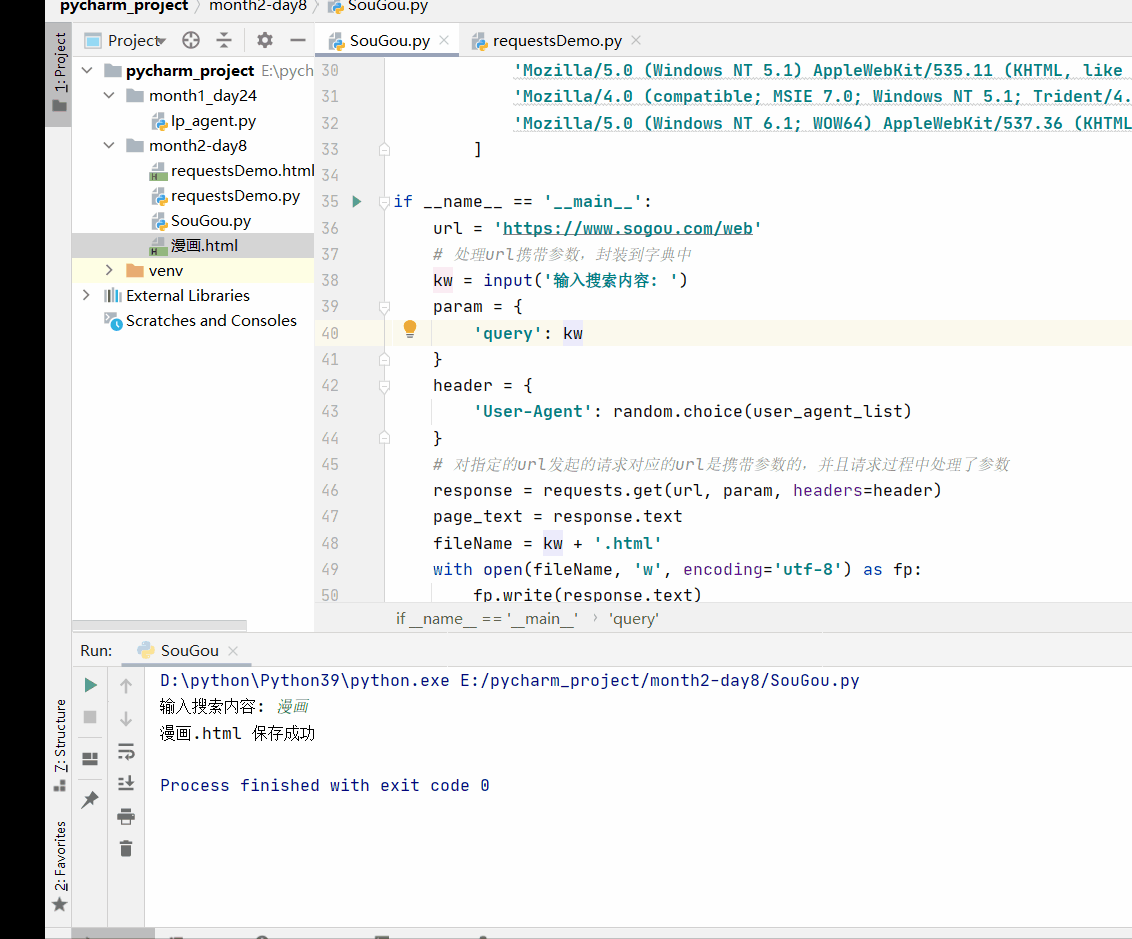Clear console with trash icon

tap(126, 849)
